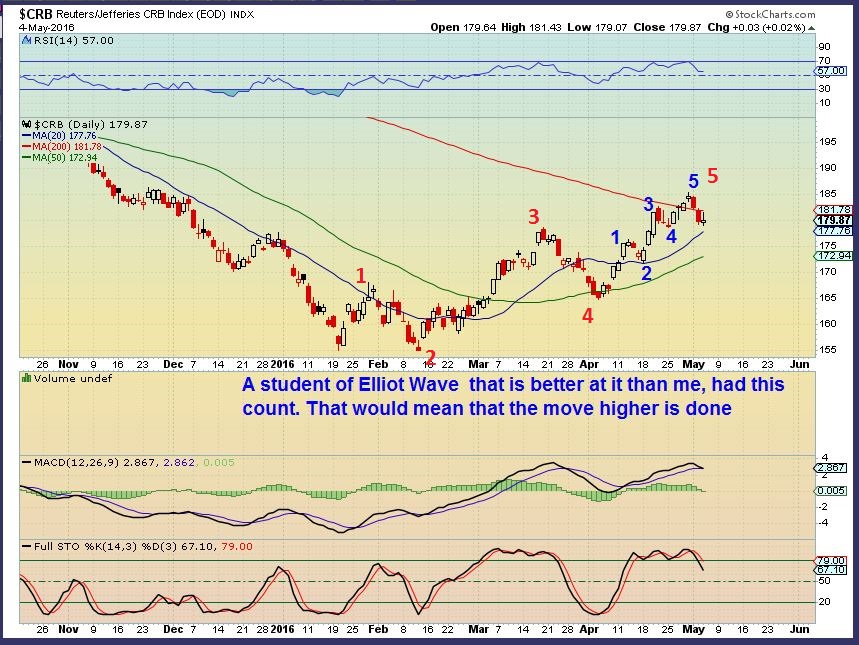Click the MACD black line legend marker

tap(26, 463)
